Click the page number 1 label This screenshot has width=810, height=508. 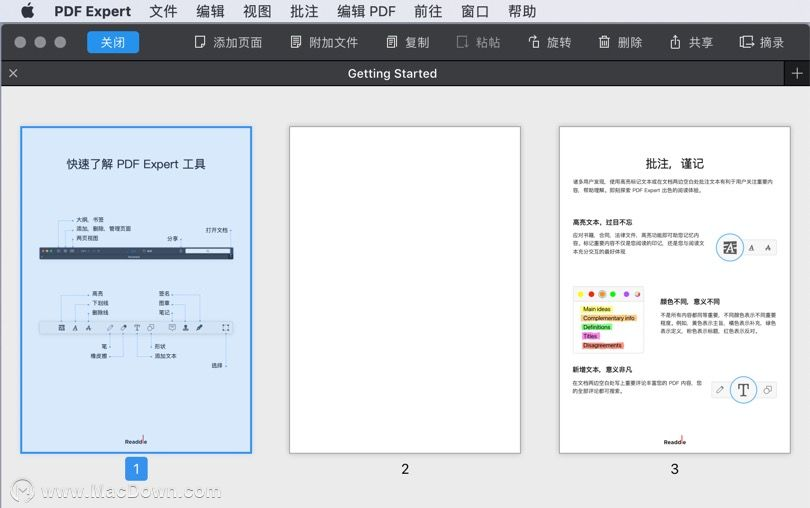click(136, 469)
